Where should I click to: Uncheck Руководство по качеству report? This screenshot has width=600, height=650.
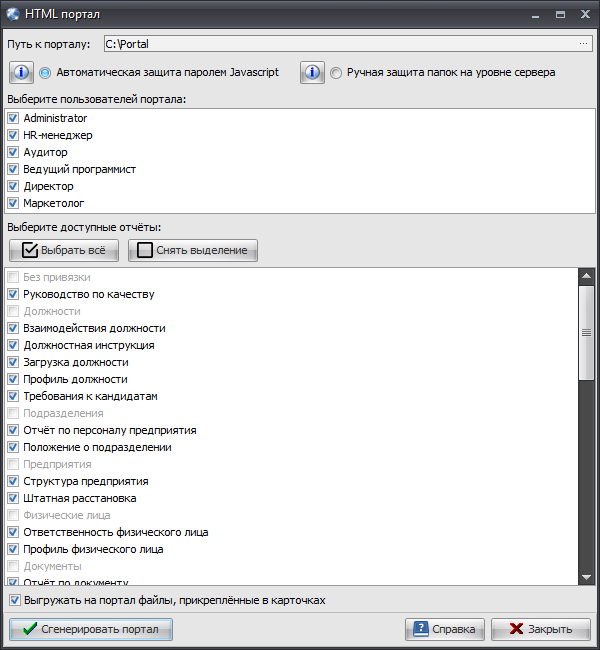[x=13, y=294]
